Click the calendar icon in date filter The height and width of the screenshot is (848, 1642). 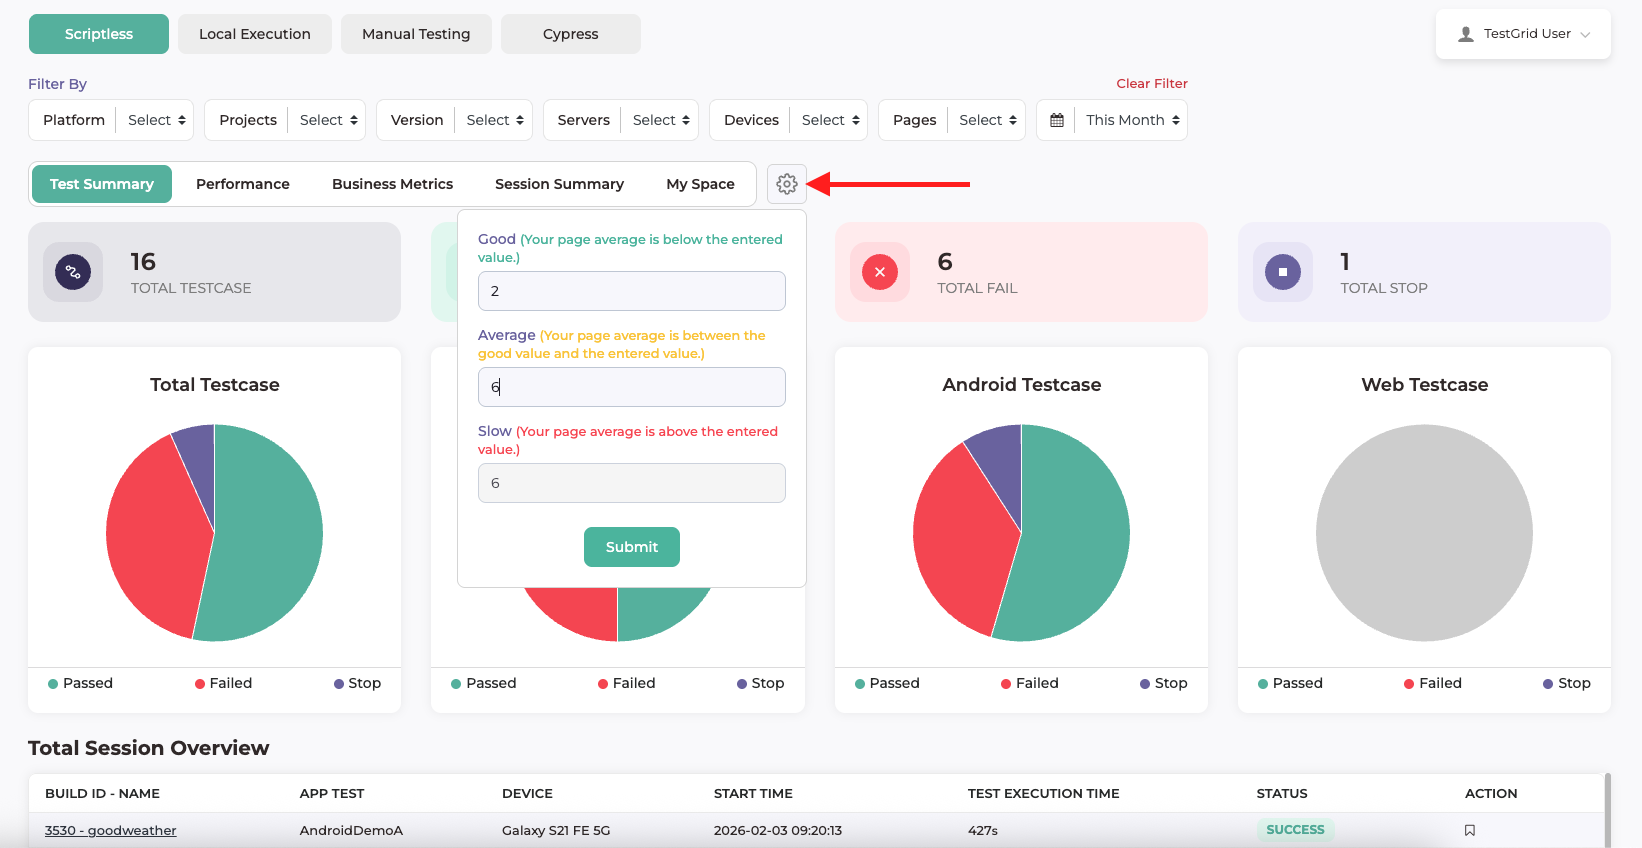point(1057,120)
